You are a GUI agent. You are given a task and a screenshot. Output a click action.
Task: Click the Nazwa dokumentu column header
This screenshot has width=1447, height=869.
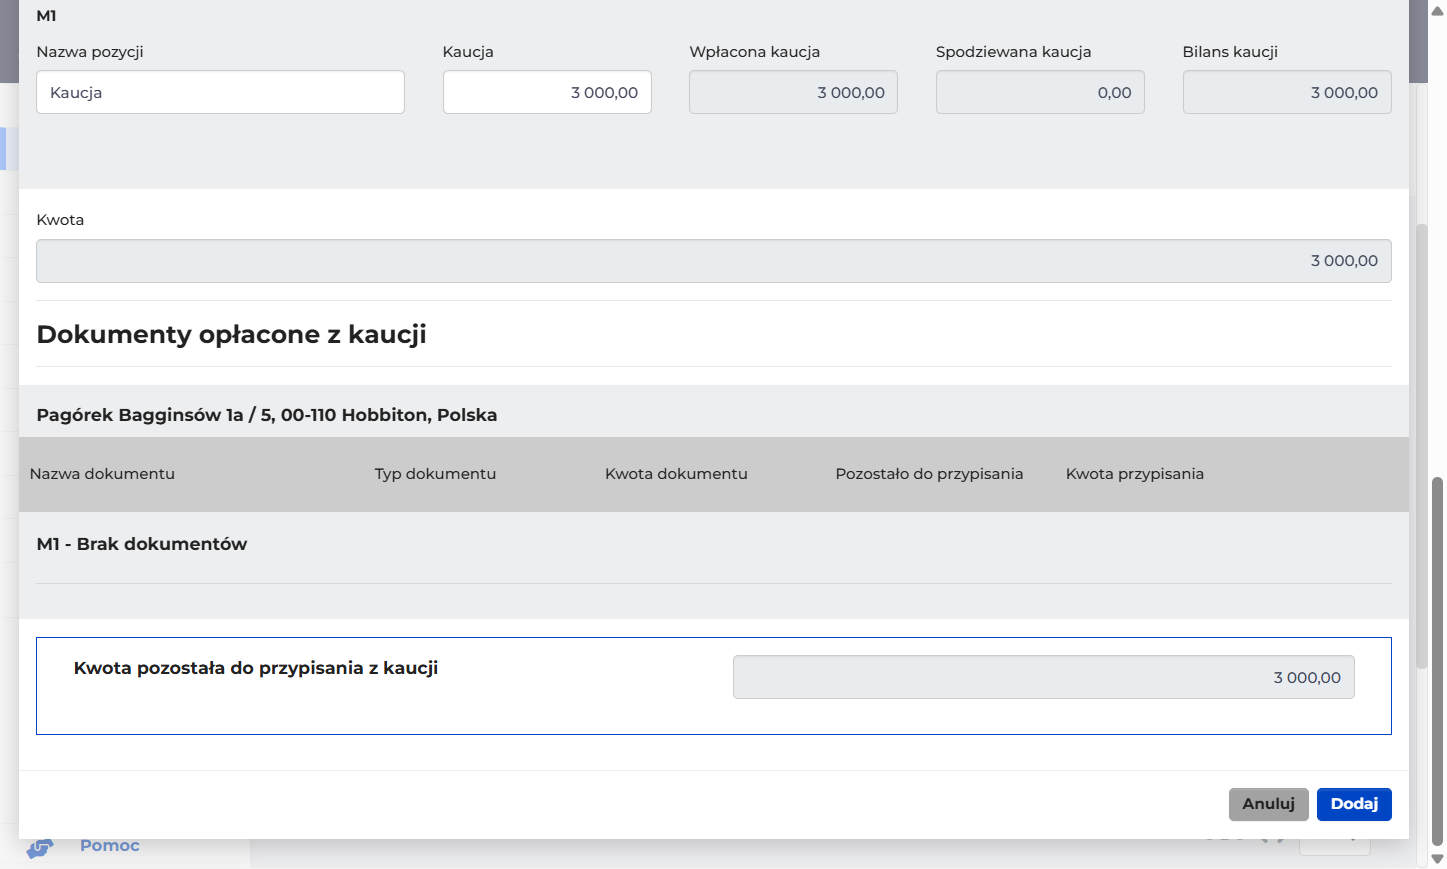pos(102,474)
